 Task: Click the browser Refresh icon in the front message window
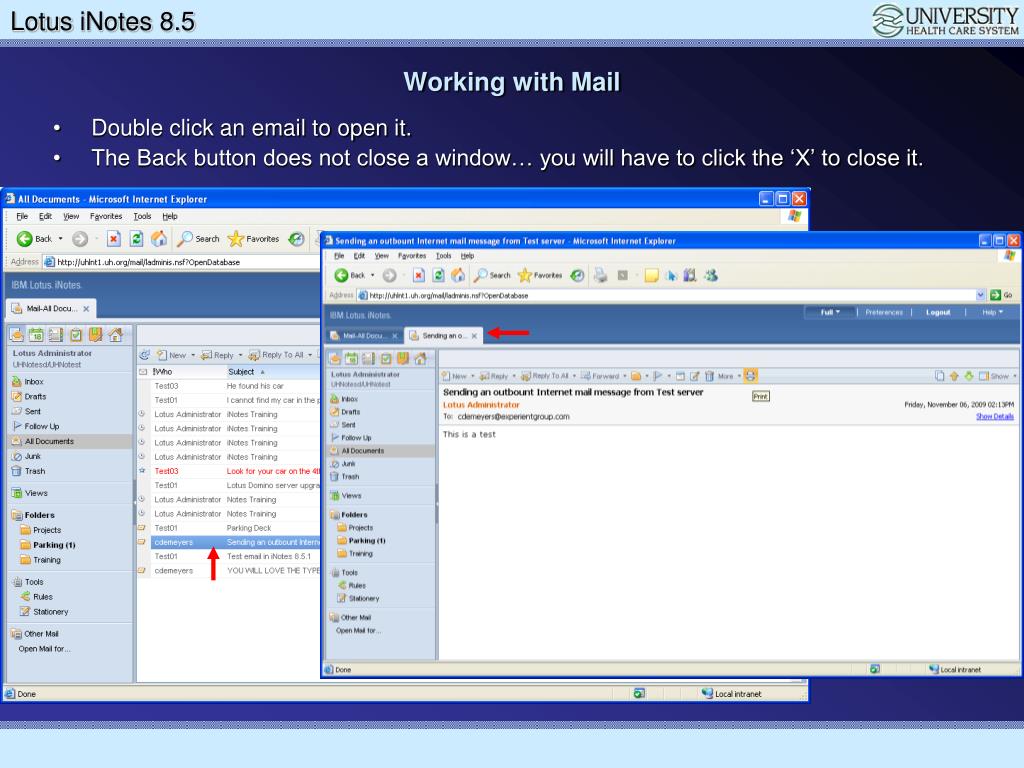click(439, 276)
